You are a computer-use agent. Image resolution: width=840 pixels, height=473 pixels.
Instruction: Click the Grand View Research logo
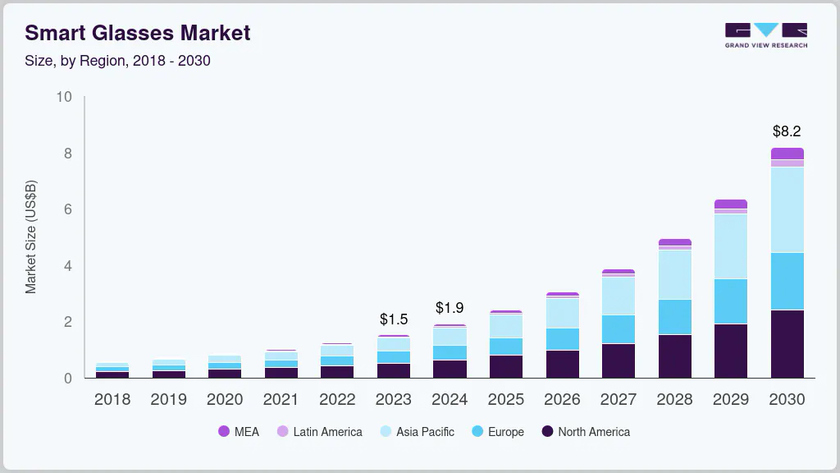point(765,35)
